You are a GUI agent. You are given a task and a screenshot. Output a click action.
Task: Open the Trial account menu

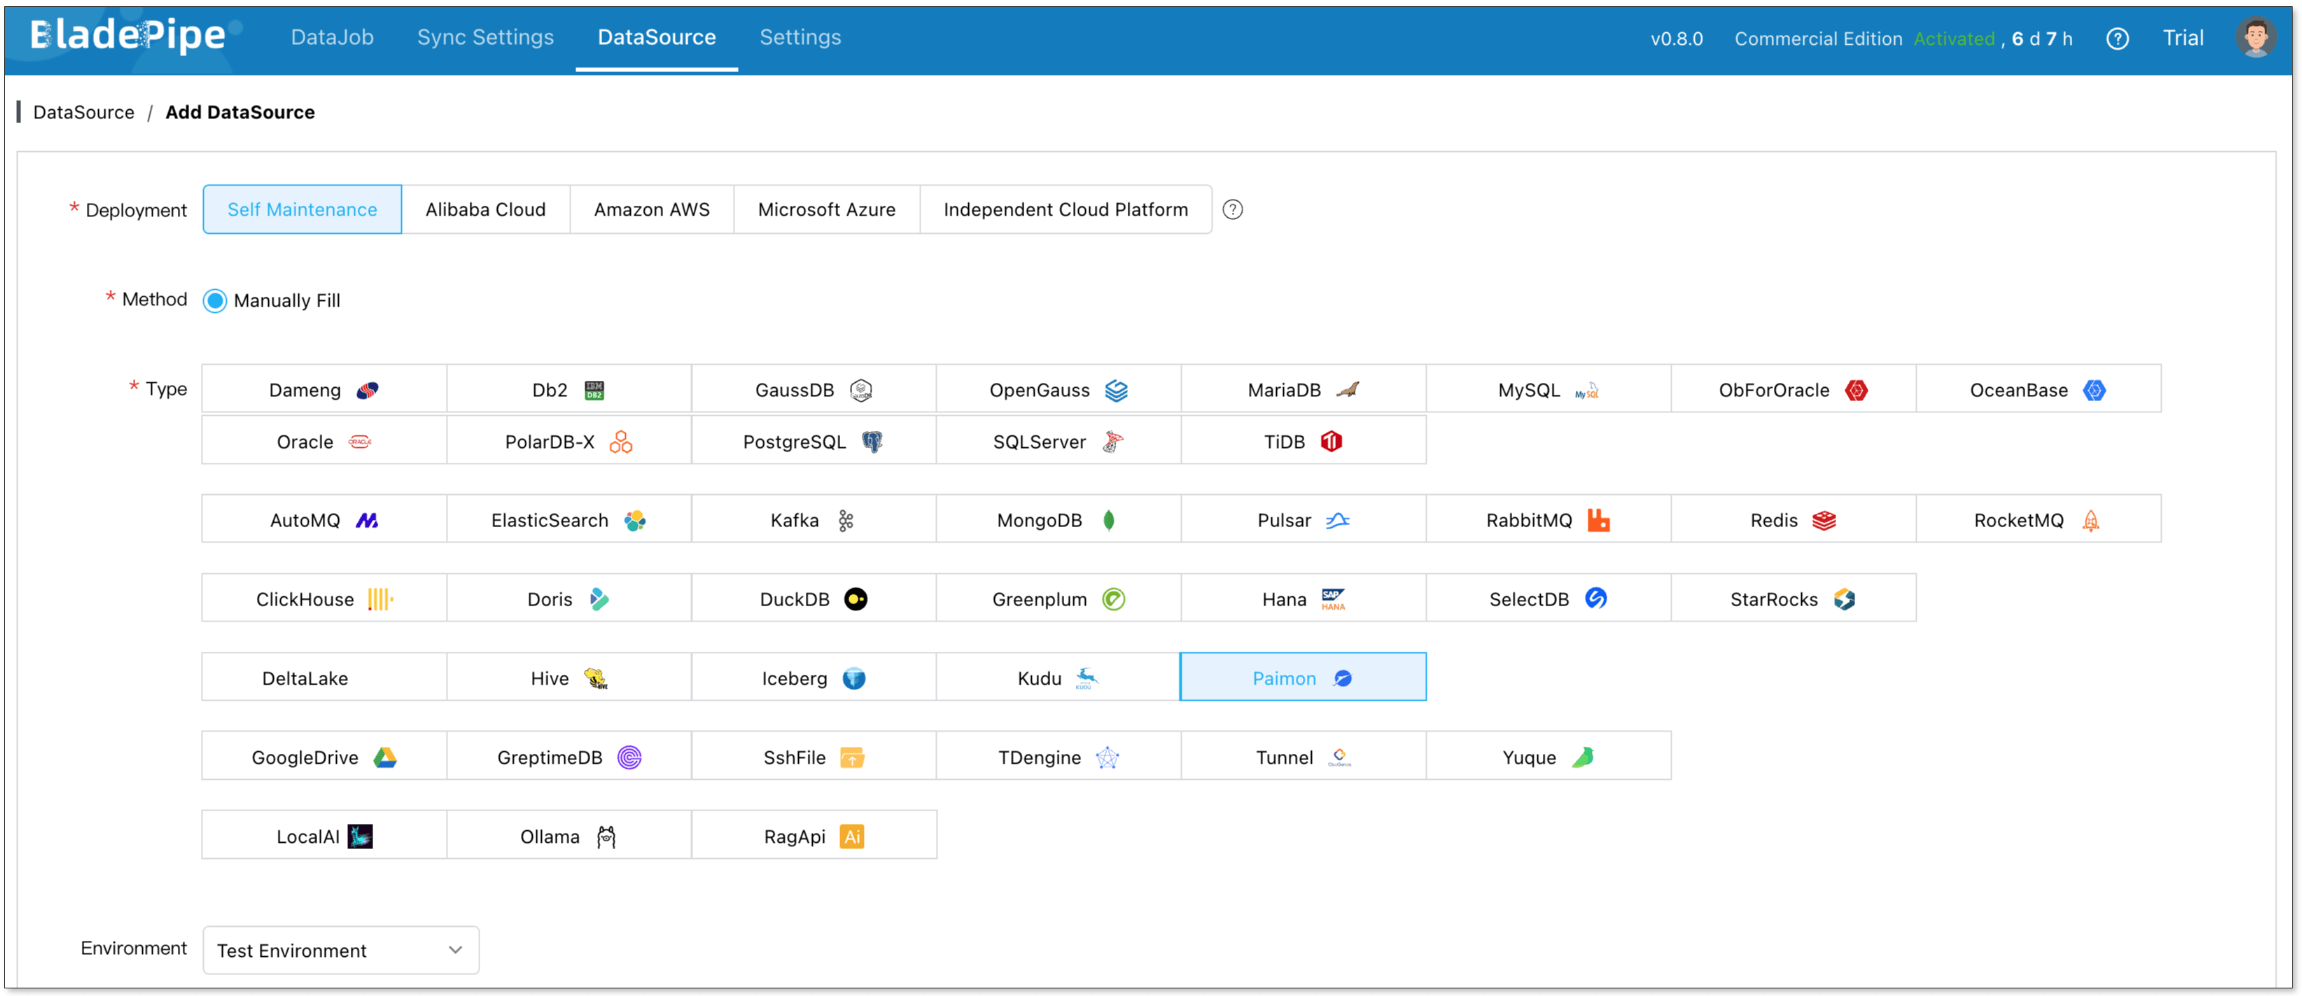coord(2182,38)
